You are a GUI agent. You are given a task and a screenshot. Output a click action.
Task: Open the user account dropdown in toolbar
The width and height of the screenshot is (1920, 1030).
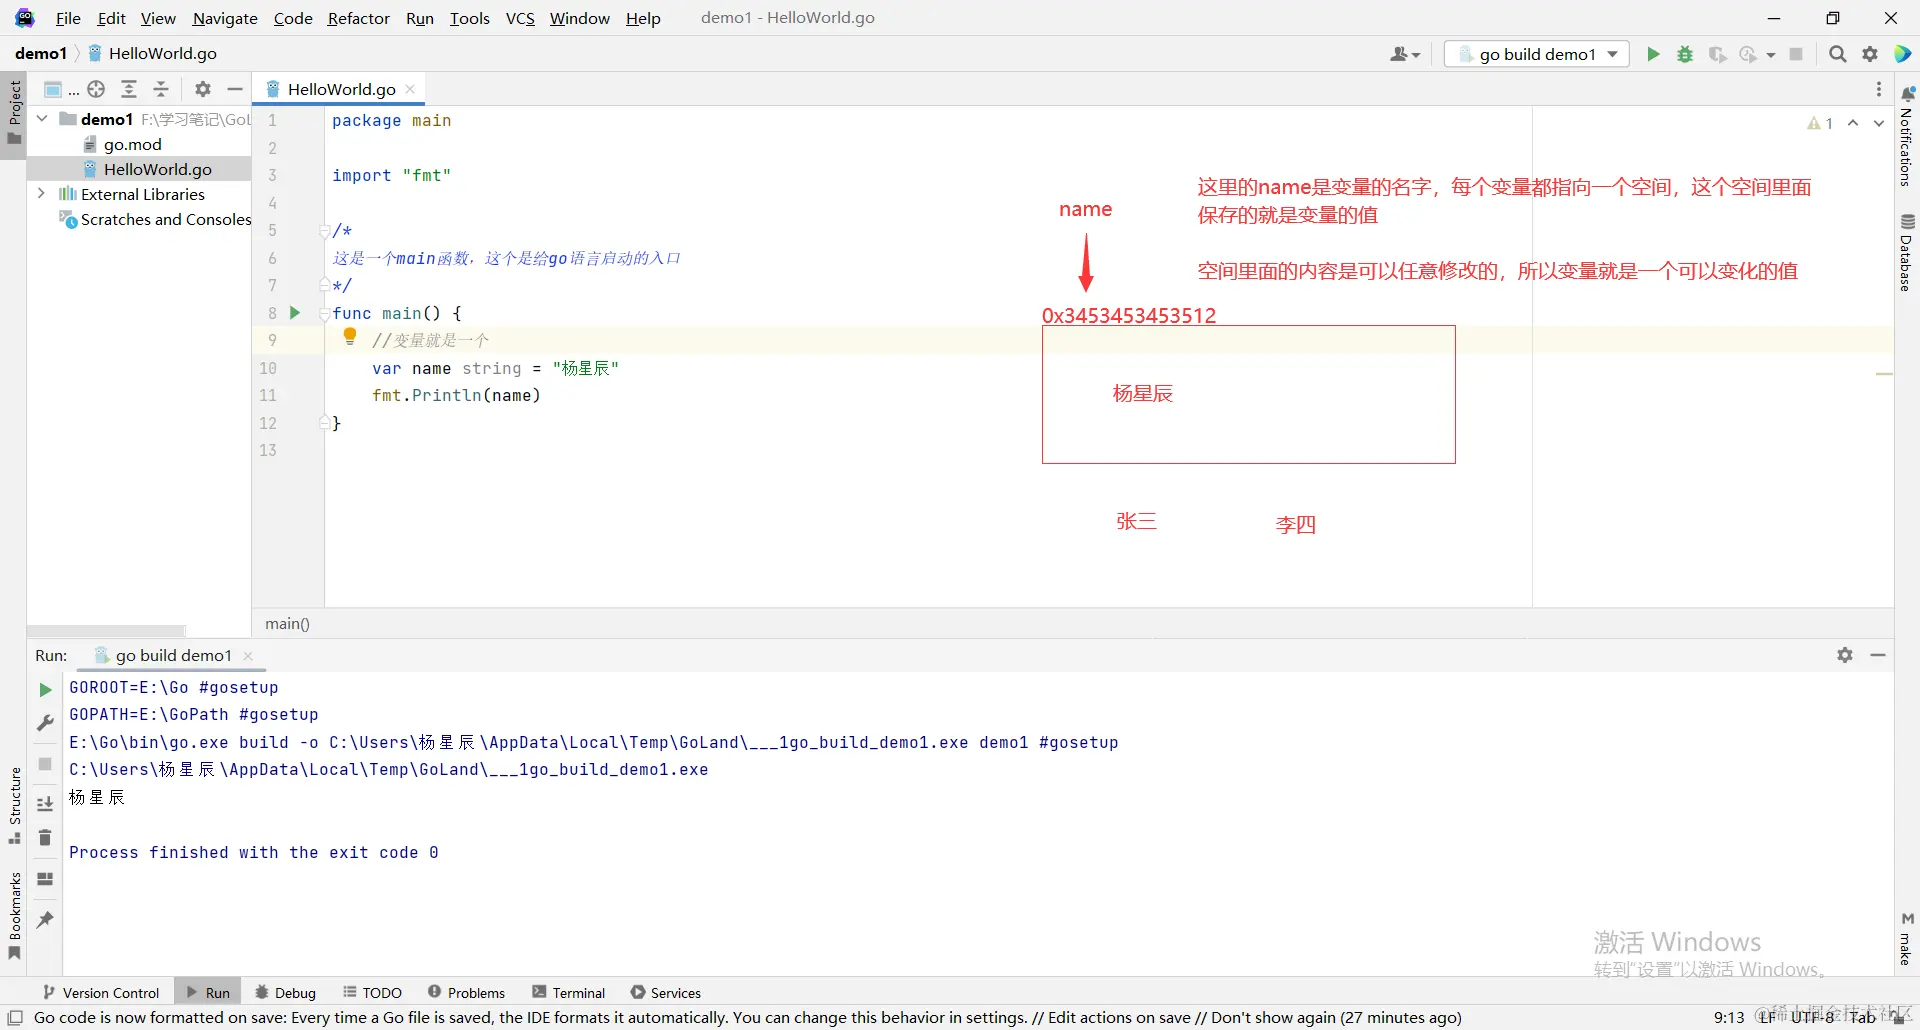click(1405, 54)
